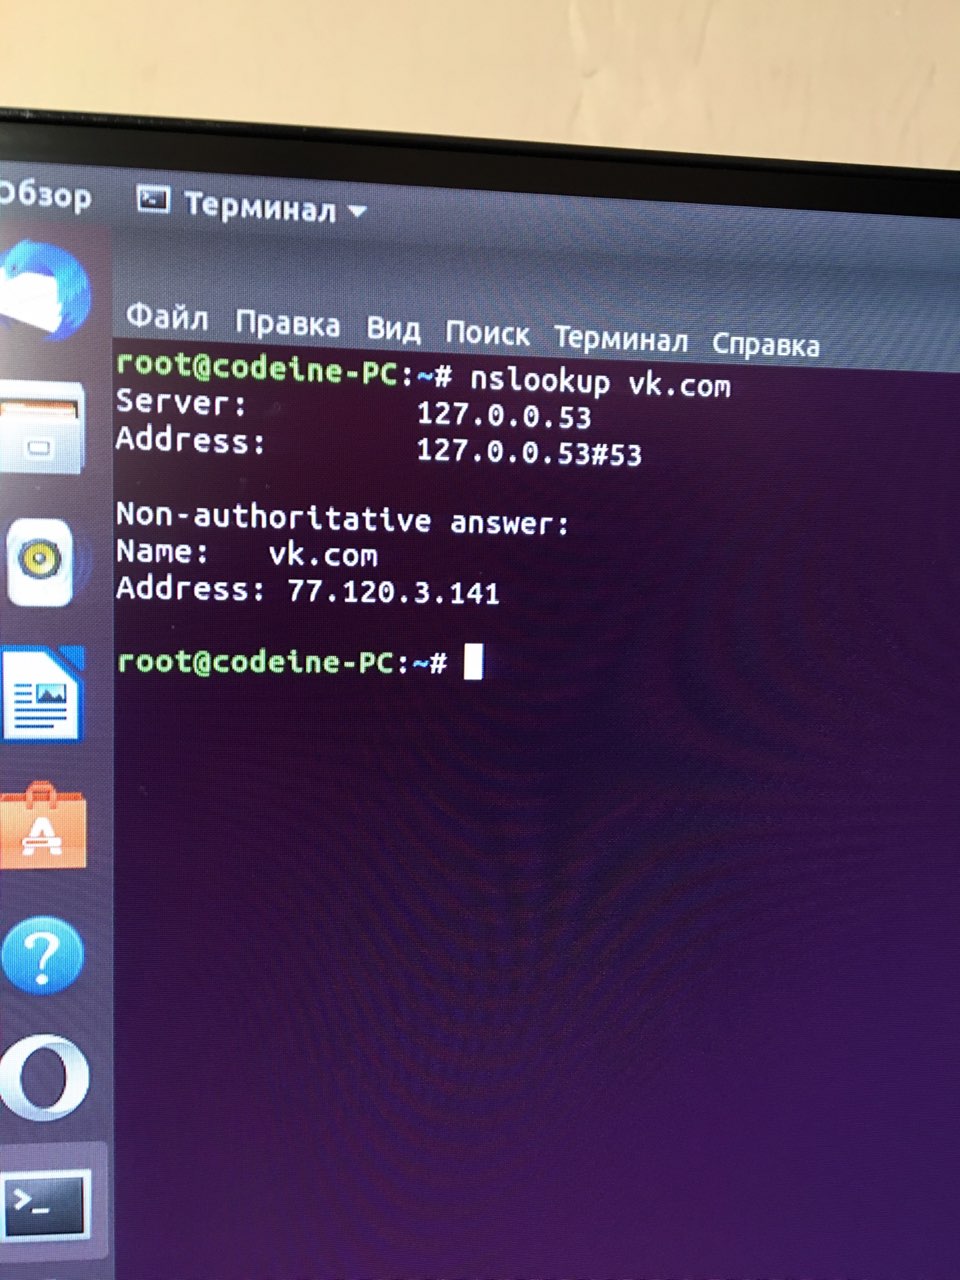Viewport: 960px width, 1280px height.
Task: Click the 'nslookup vk.com' command text
Action: pos(600,381)
